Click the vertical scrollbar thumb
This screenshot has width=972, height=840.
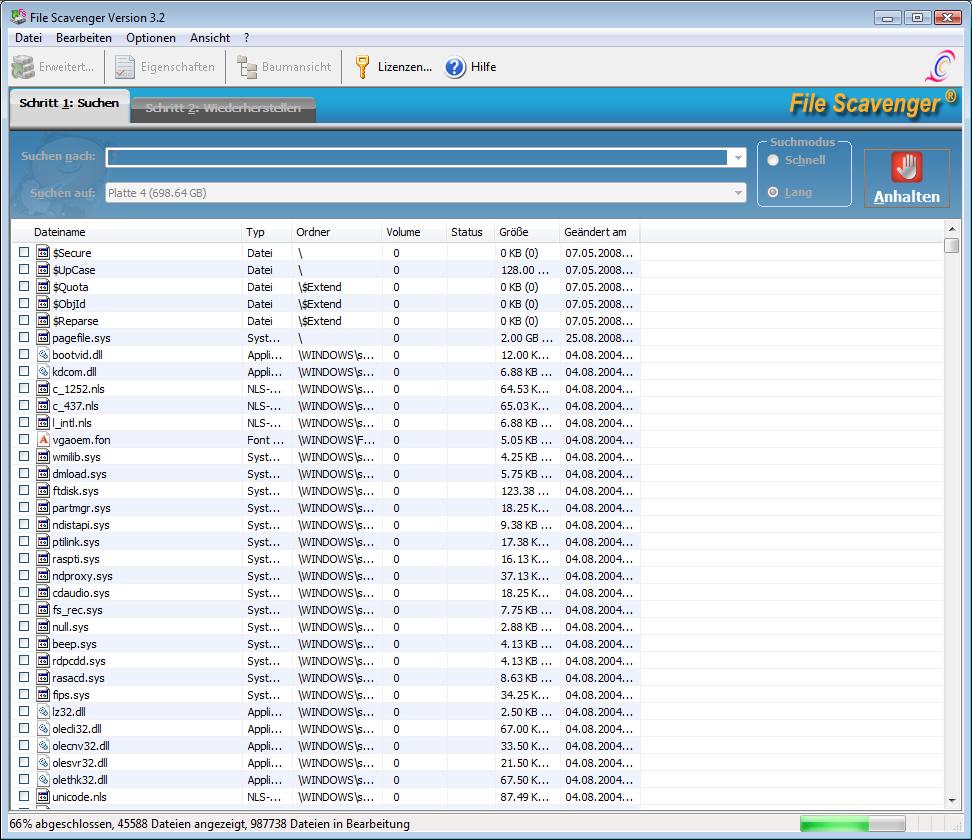pyautogui.click(x=952, y=245)
